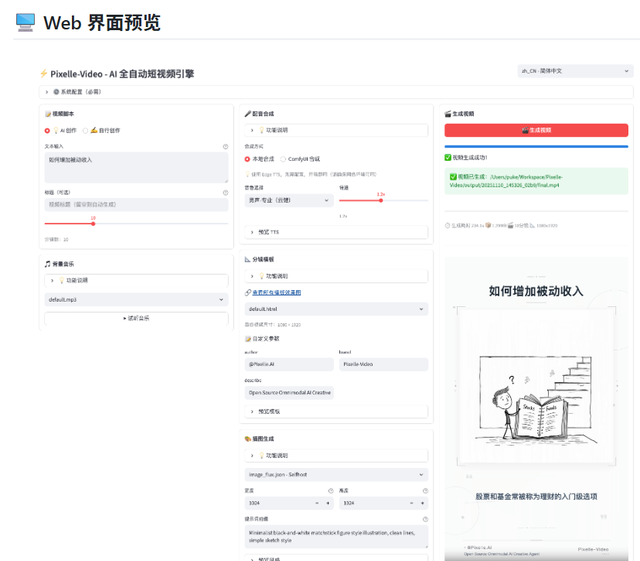640x561 pixels.
Task: Click the gear icon in 系统配置 row
Action: point(56,92)
